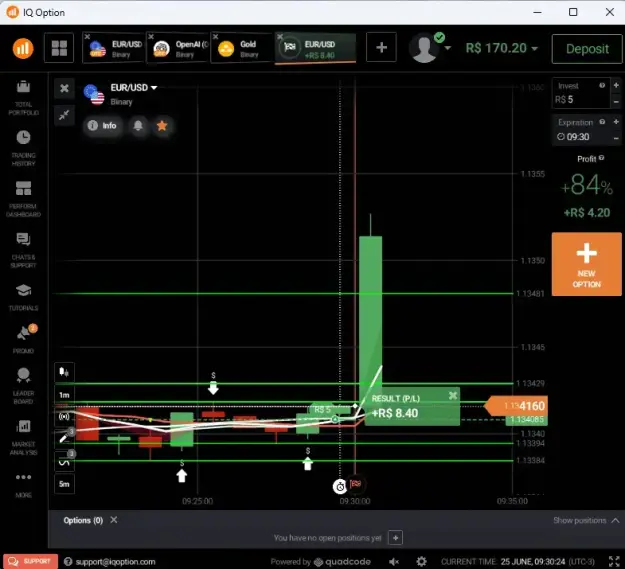This screenshot has height=569, width=625.
Task: Switch to the first EUR/USD Binary tab
Action: coord(114,48)
